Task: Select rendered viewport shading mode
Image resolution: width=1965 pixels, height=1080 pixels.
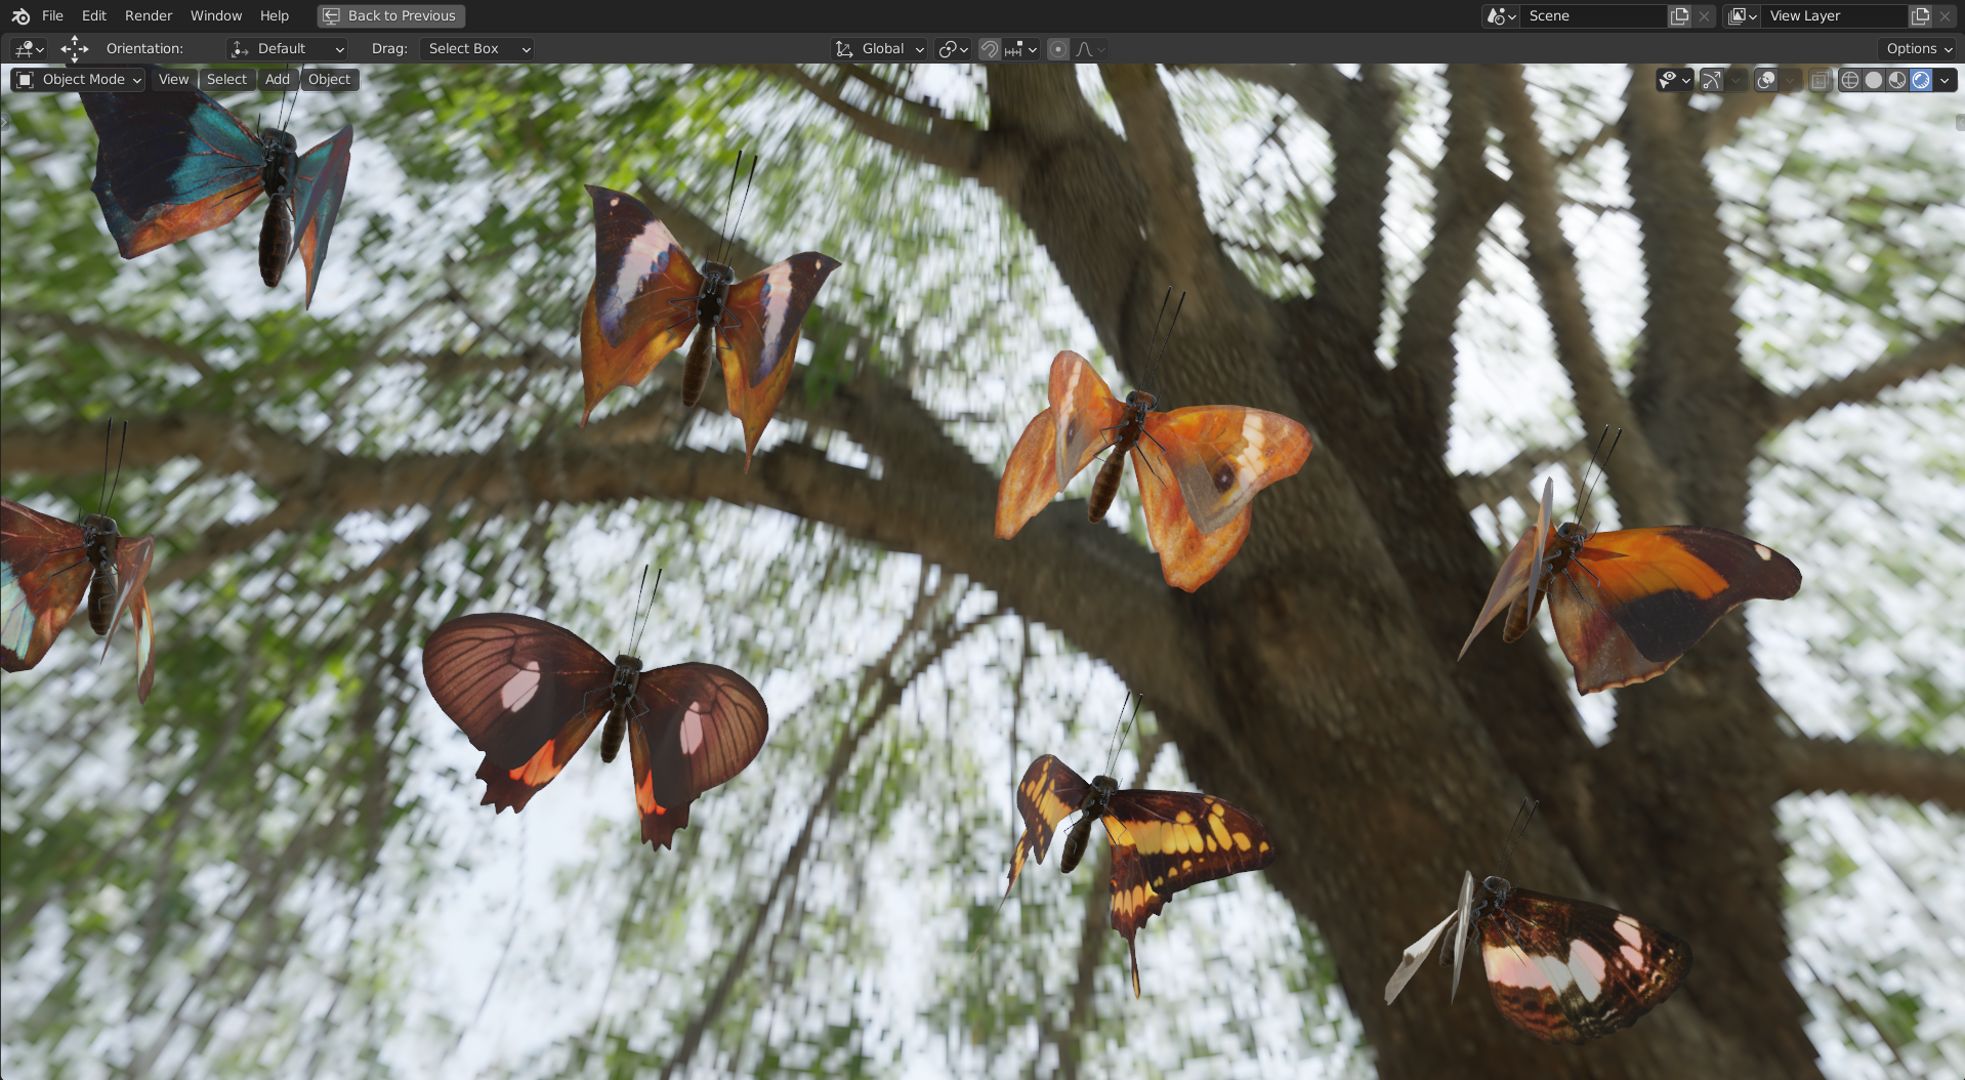Action: pos(1921,80)
